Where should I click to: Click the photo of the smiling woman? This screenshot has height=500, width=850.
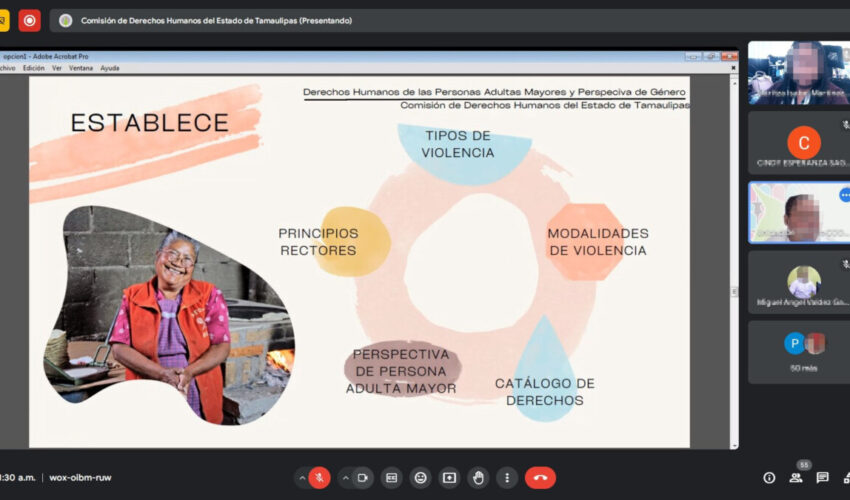pos(170,315)
